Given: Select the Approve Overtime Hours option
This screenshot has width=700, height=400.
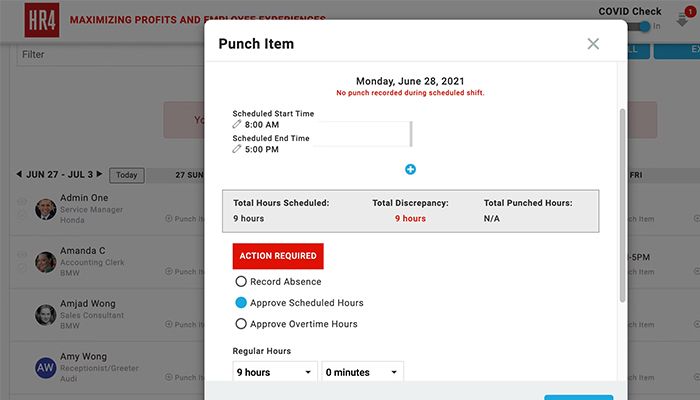Looking at the screenshot, I should 241,324.
